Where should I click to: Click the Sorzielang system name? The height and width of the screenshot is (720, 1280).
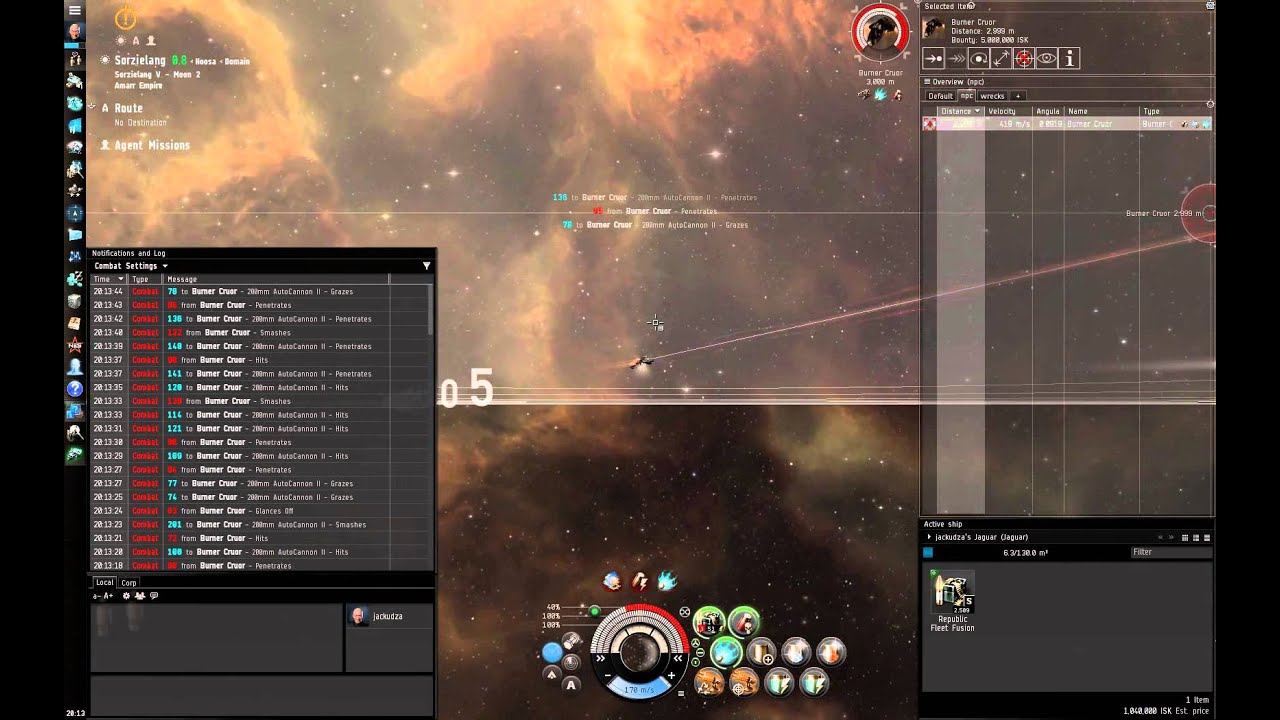(x=142, y=61)
